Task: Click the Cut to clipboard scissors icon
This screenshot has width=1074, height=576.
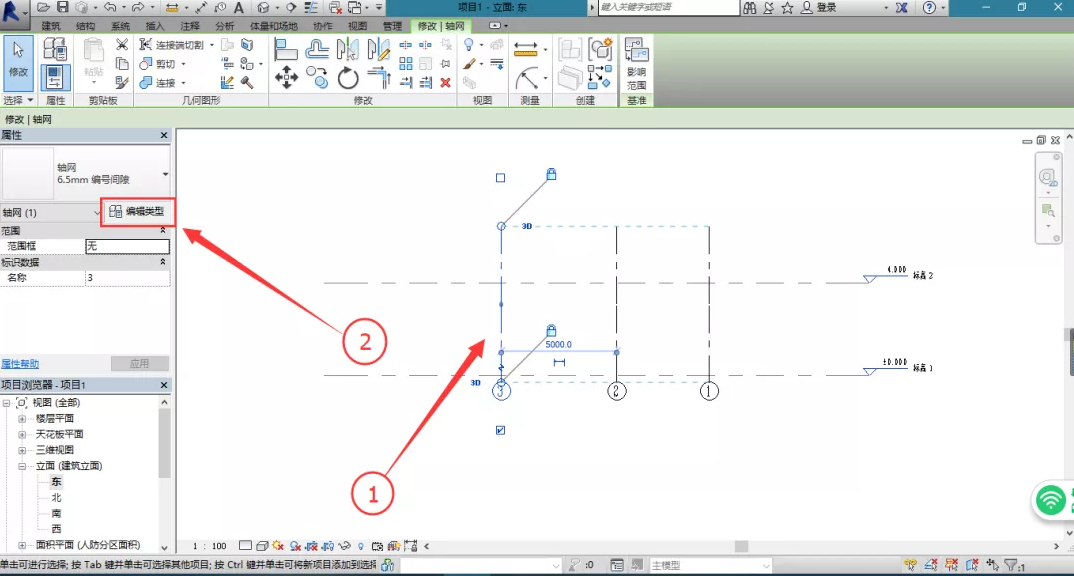Action: coord(122,45)
